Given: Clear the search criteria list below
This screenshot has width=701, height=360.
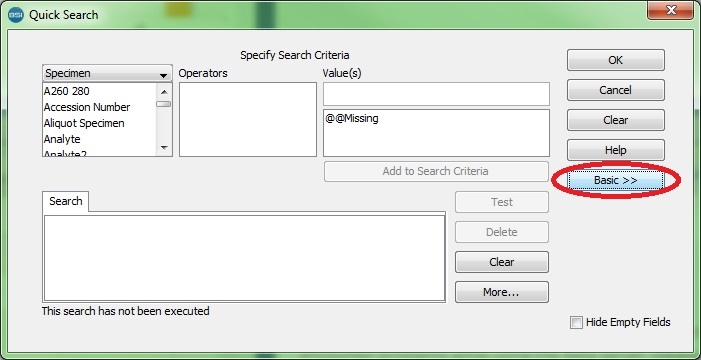Looking at the screenshot, I should (x=502, y=262).
